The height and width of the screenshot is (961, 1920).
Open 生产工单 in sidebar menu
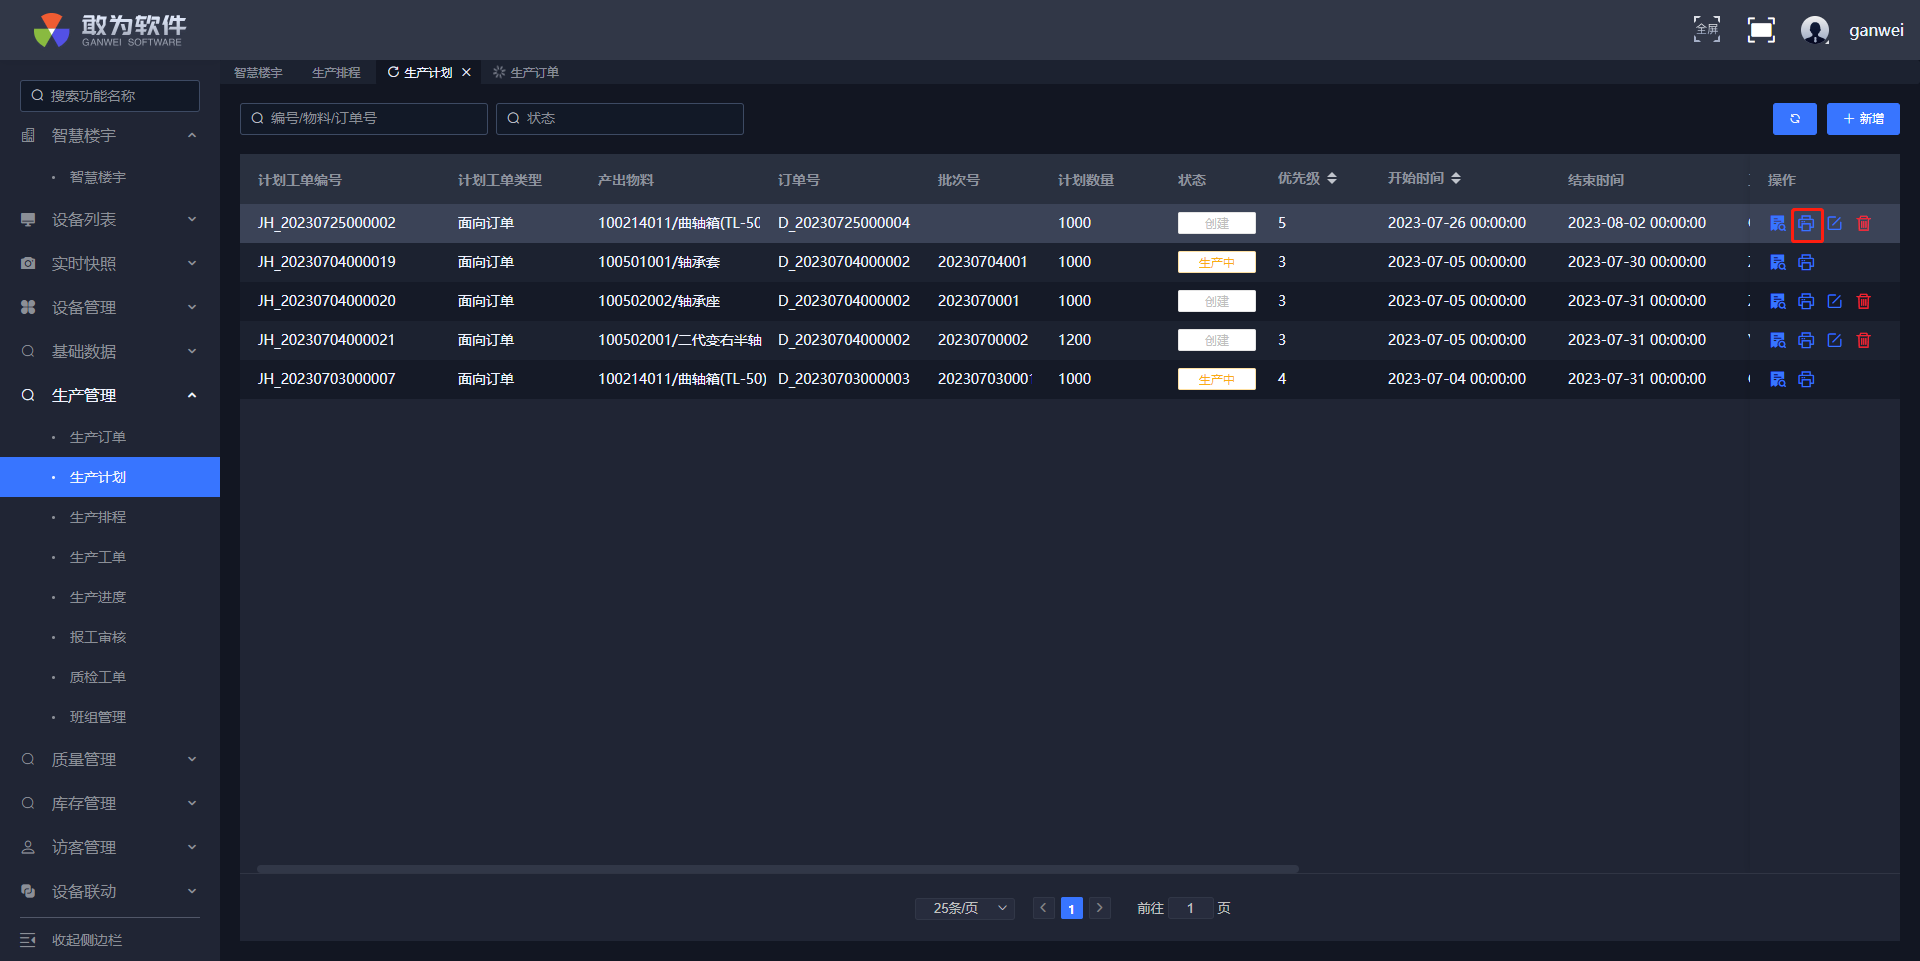pos(98,557)
